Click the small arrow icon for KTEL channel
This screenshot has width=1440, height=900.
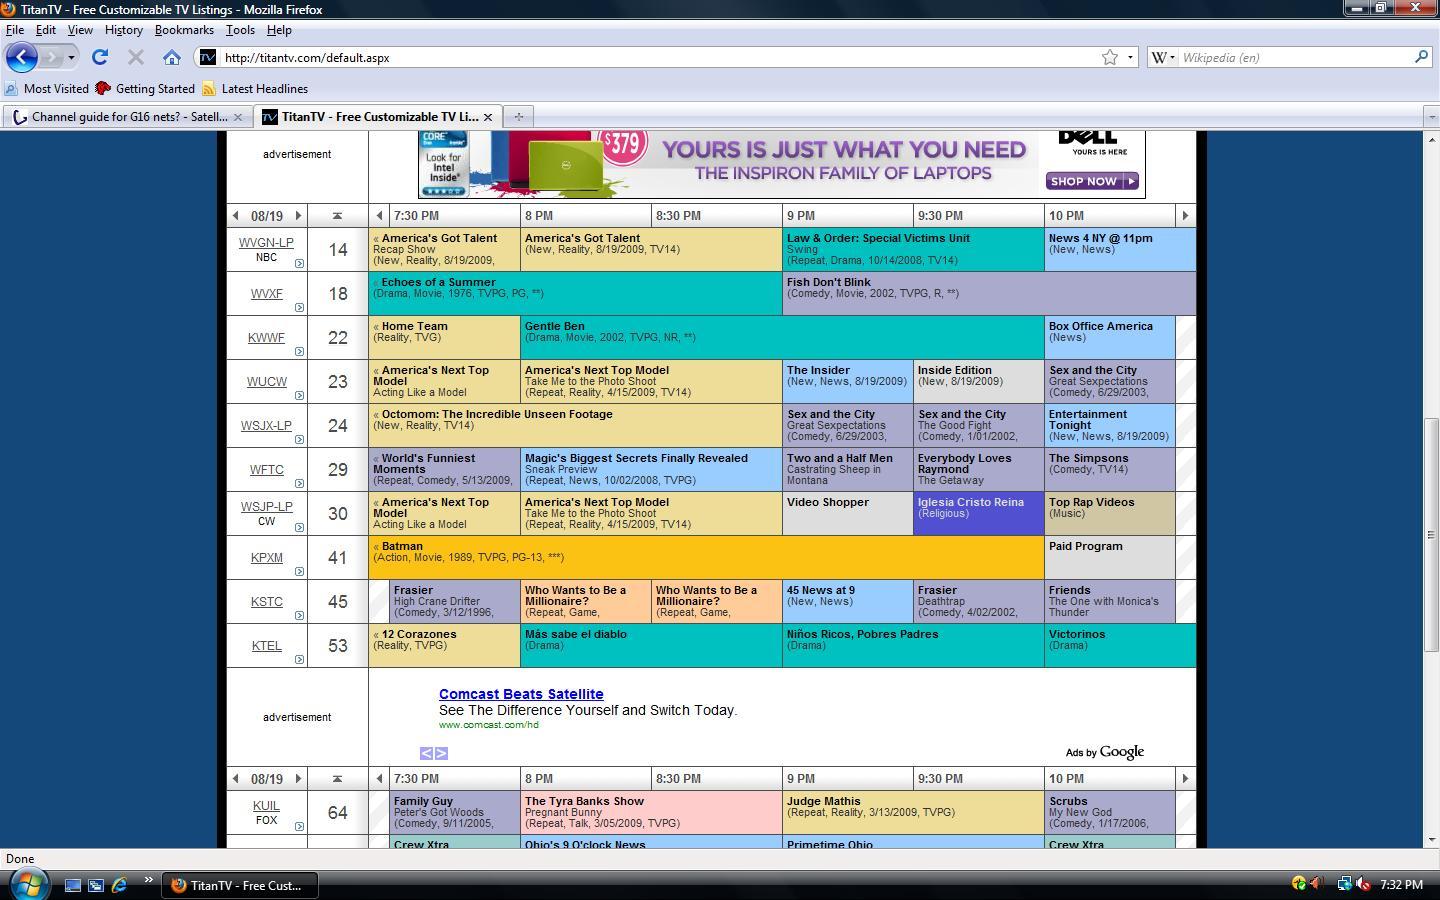click(x=299, y=659)
